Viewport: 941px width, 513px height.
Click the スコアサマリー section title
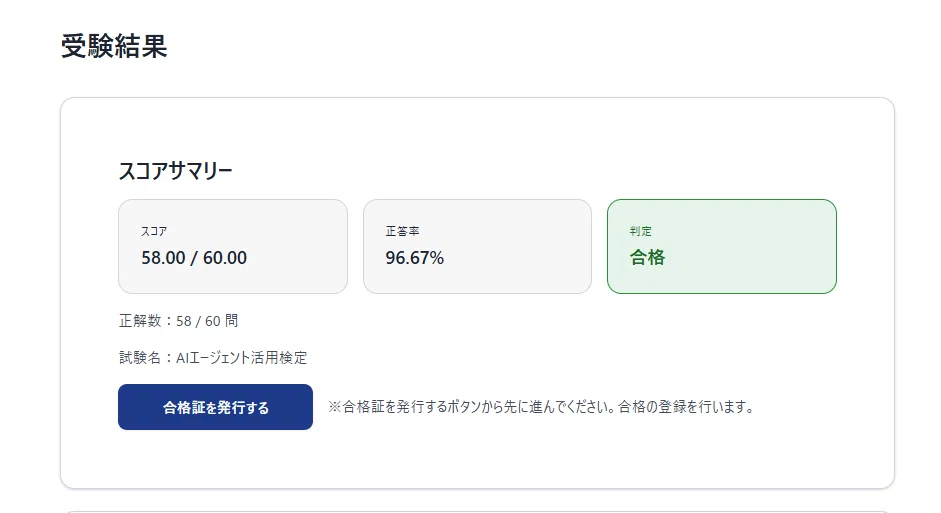[x=175, y=171]
